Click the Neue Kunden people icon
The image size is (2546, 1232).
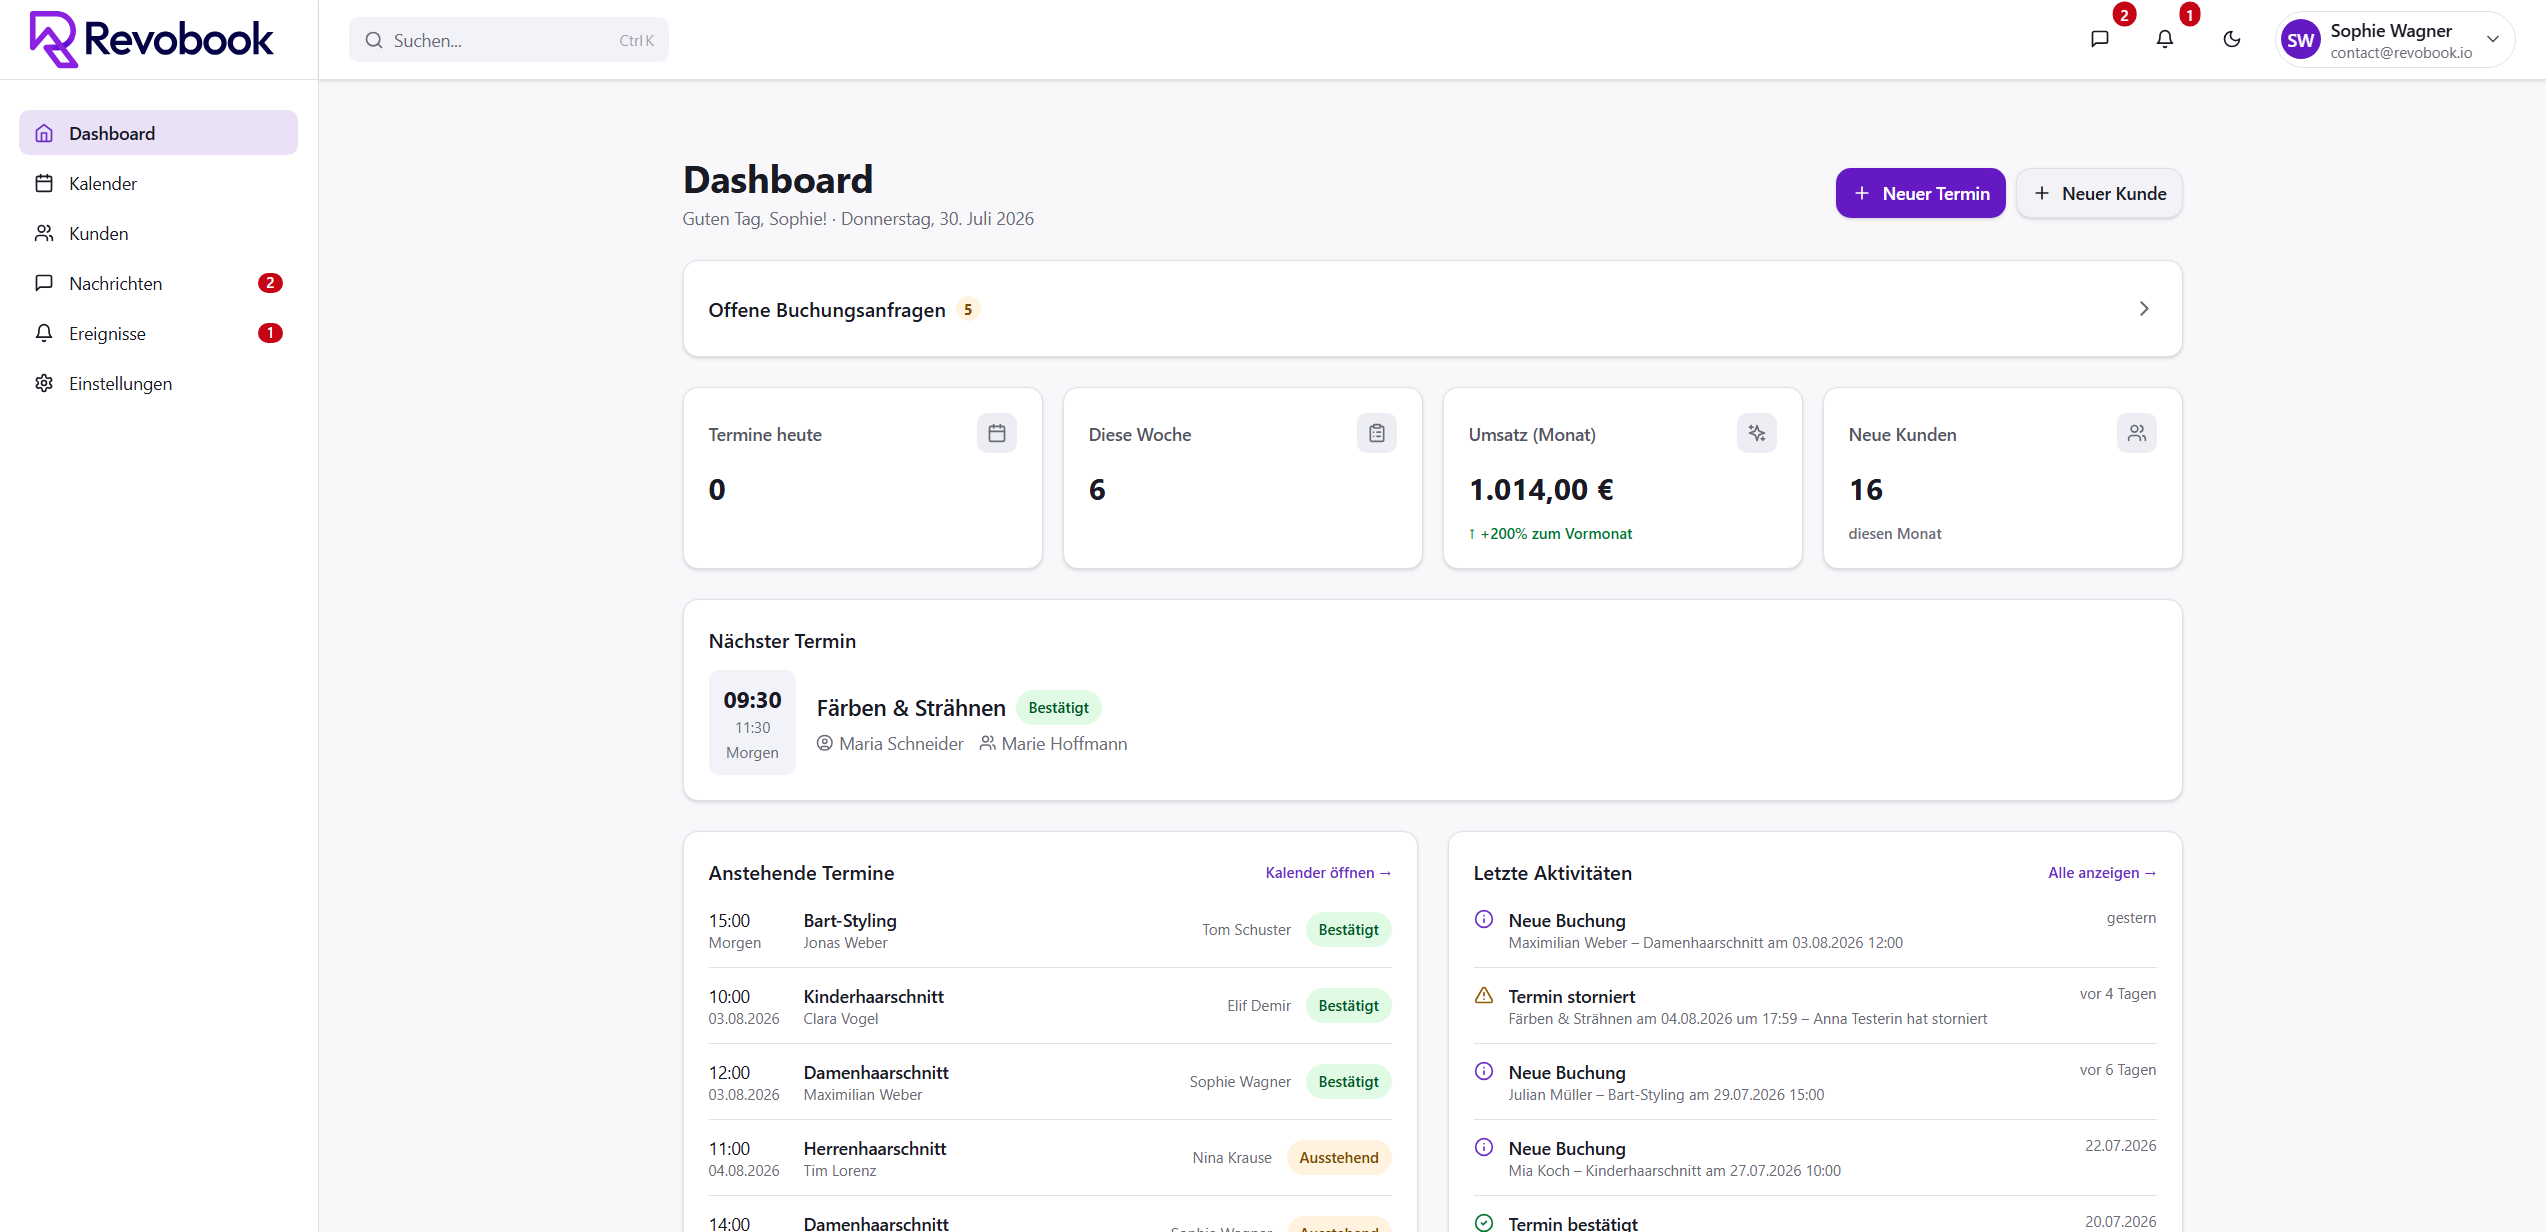tap(2137, 433)
